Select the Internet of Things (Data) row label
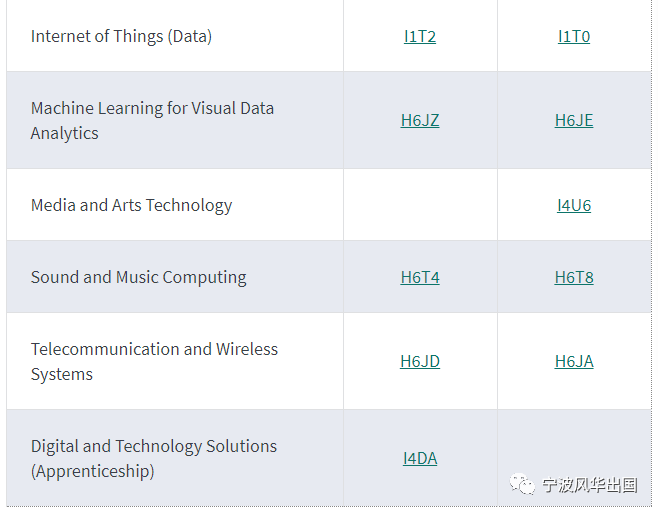 click(121, 37)
